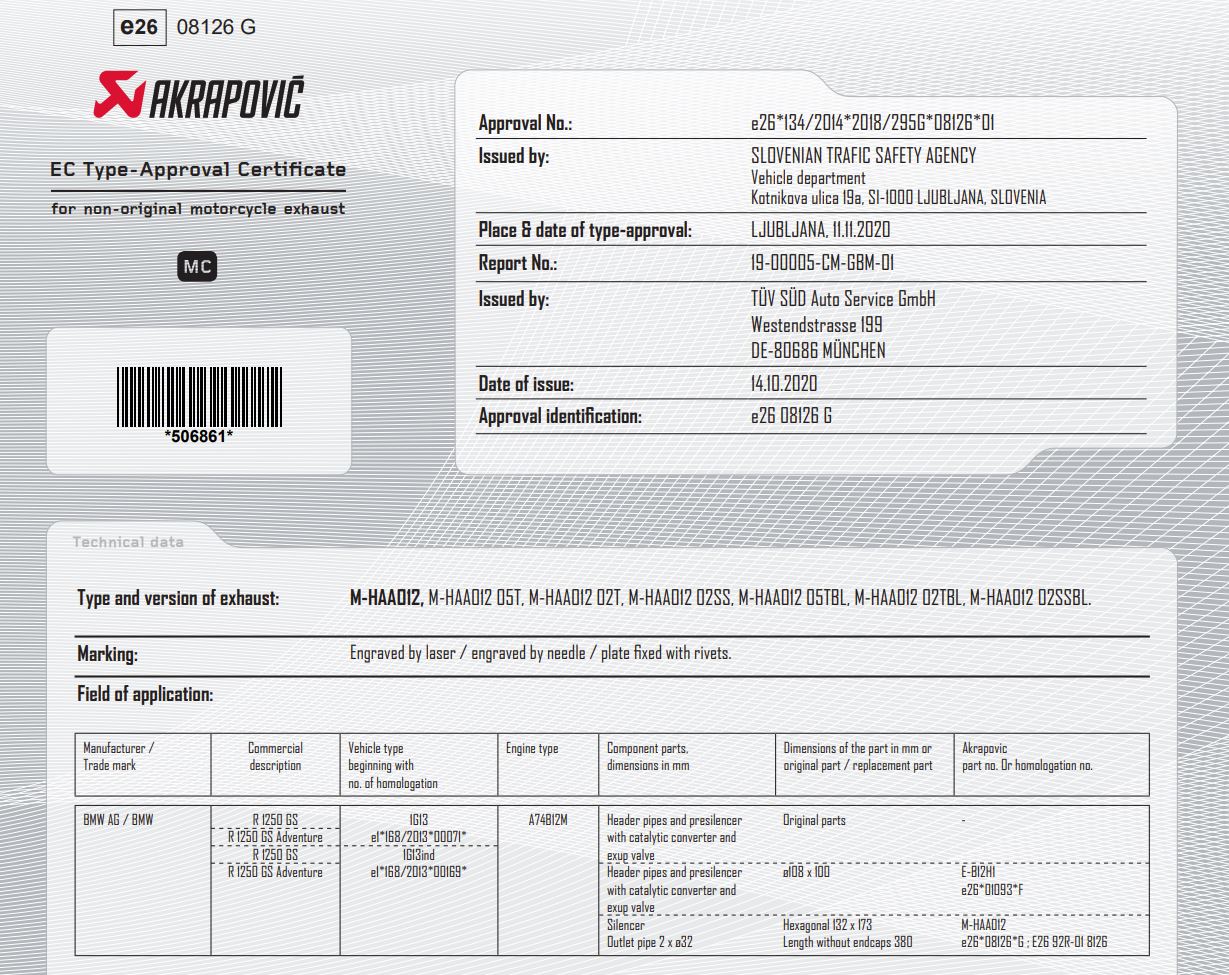Viewport: 1229px width, 975px height.
Task: Select first 'R 1250 GS' table entry
Action: click(275, 821)
